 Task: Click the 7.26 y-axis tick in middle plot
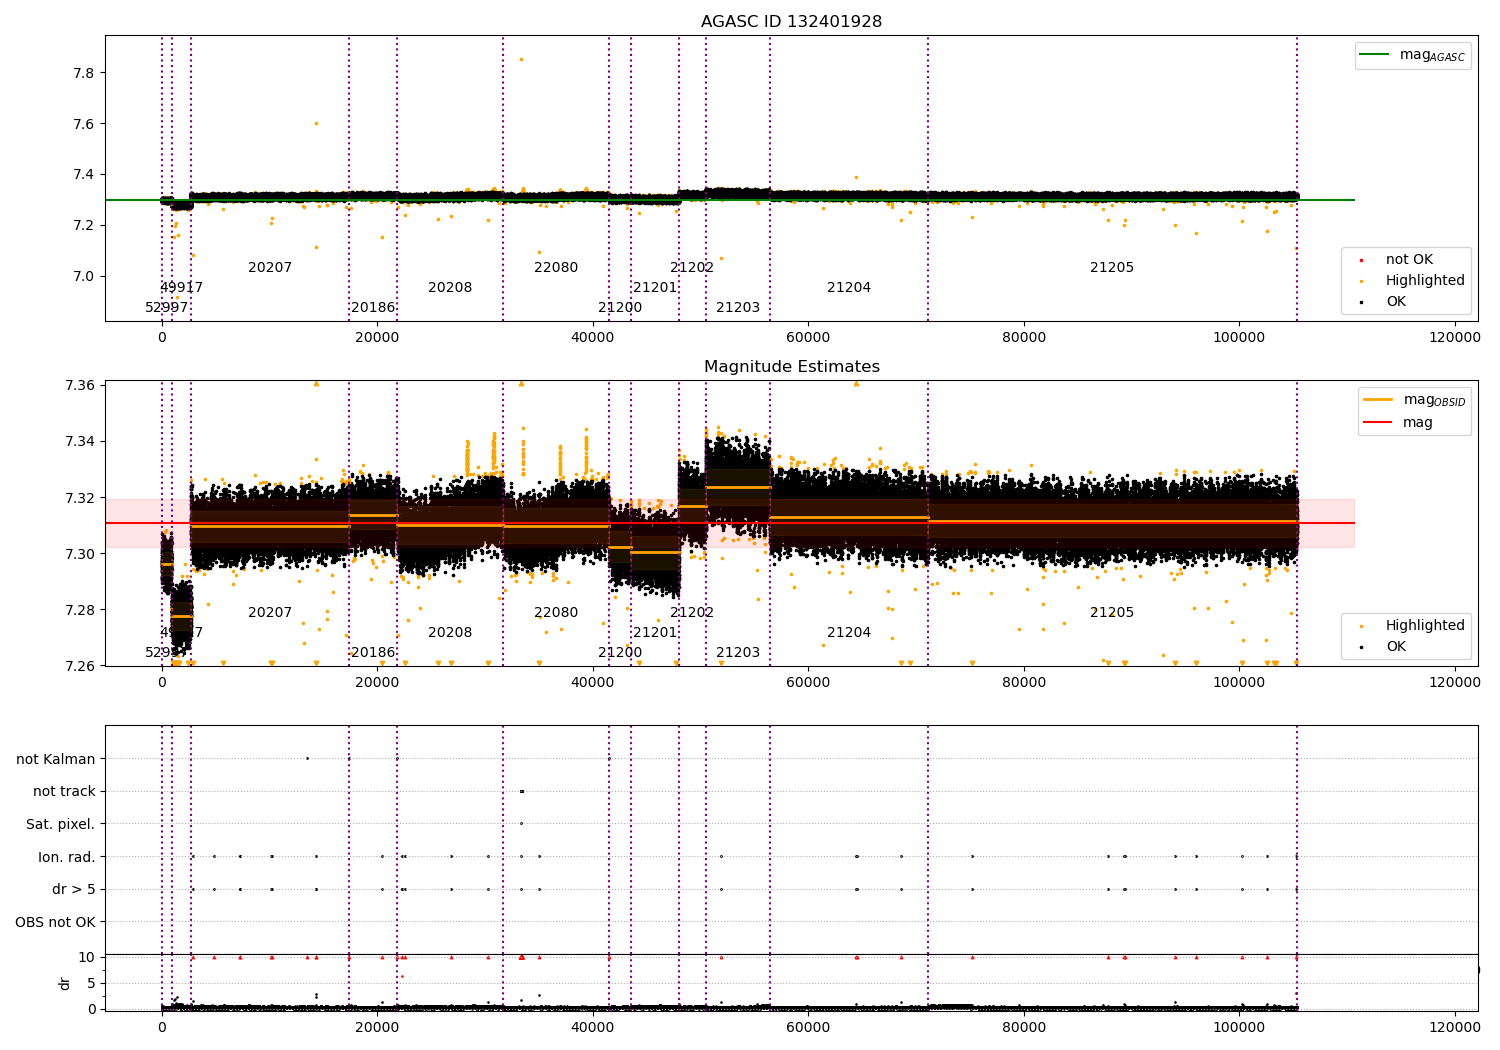pyautogui.click(x=80, y=667)
